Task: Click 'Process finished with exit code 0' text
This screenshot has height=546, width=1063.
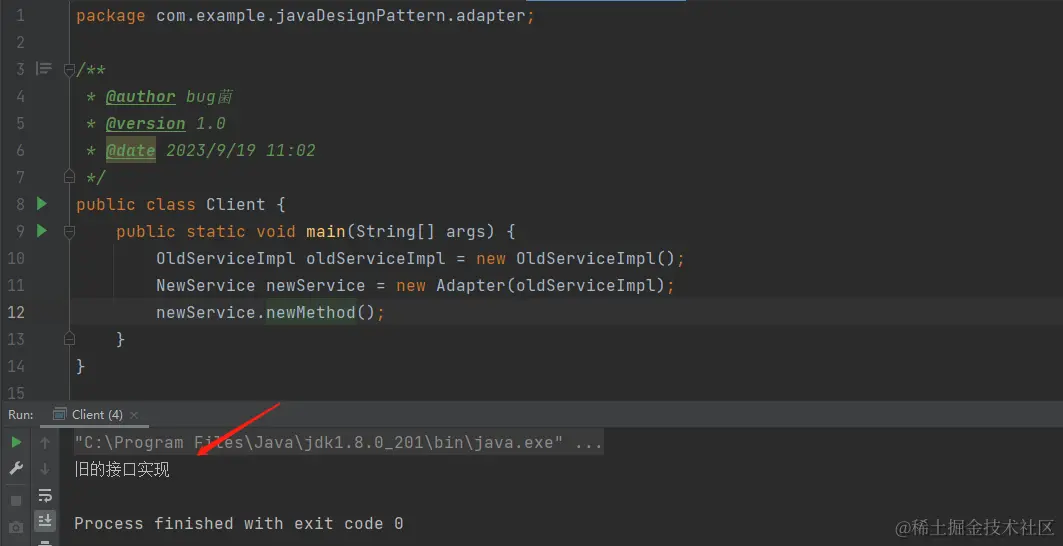Action: (239, 523)
